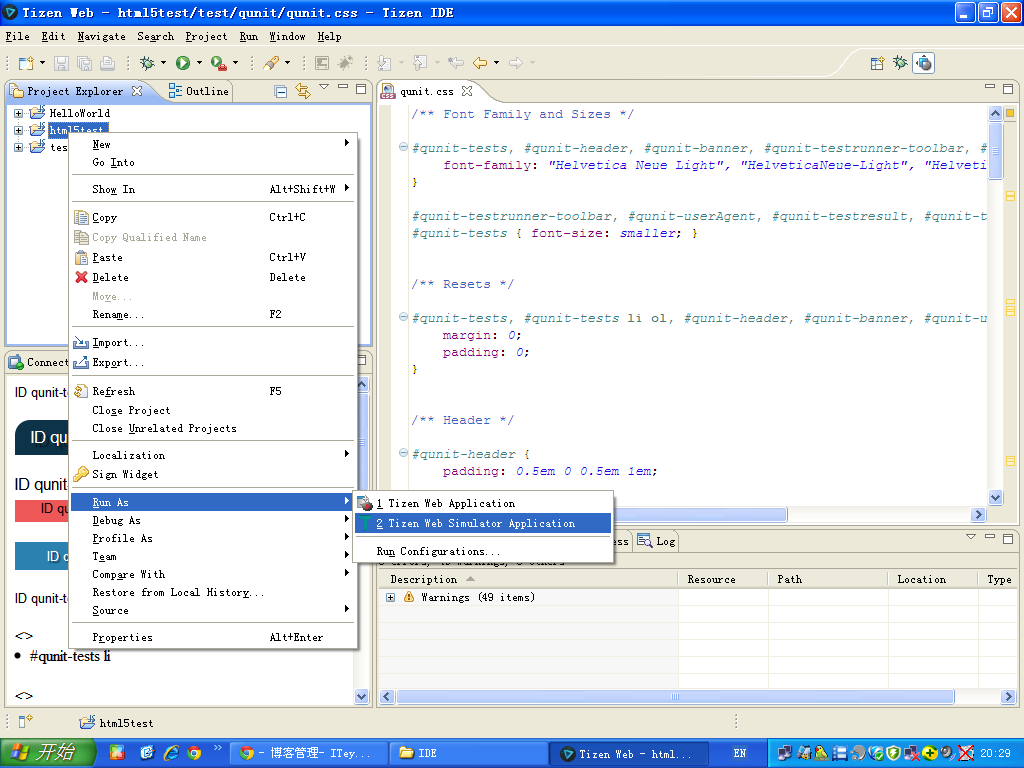Viewport: 1024px width, 768px height.
Task: Click the Log tab icon
Action: [645, 541]
